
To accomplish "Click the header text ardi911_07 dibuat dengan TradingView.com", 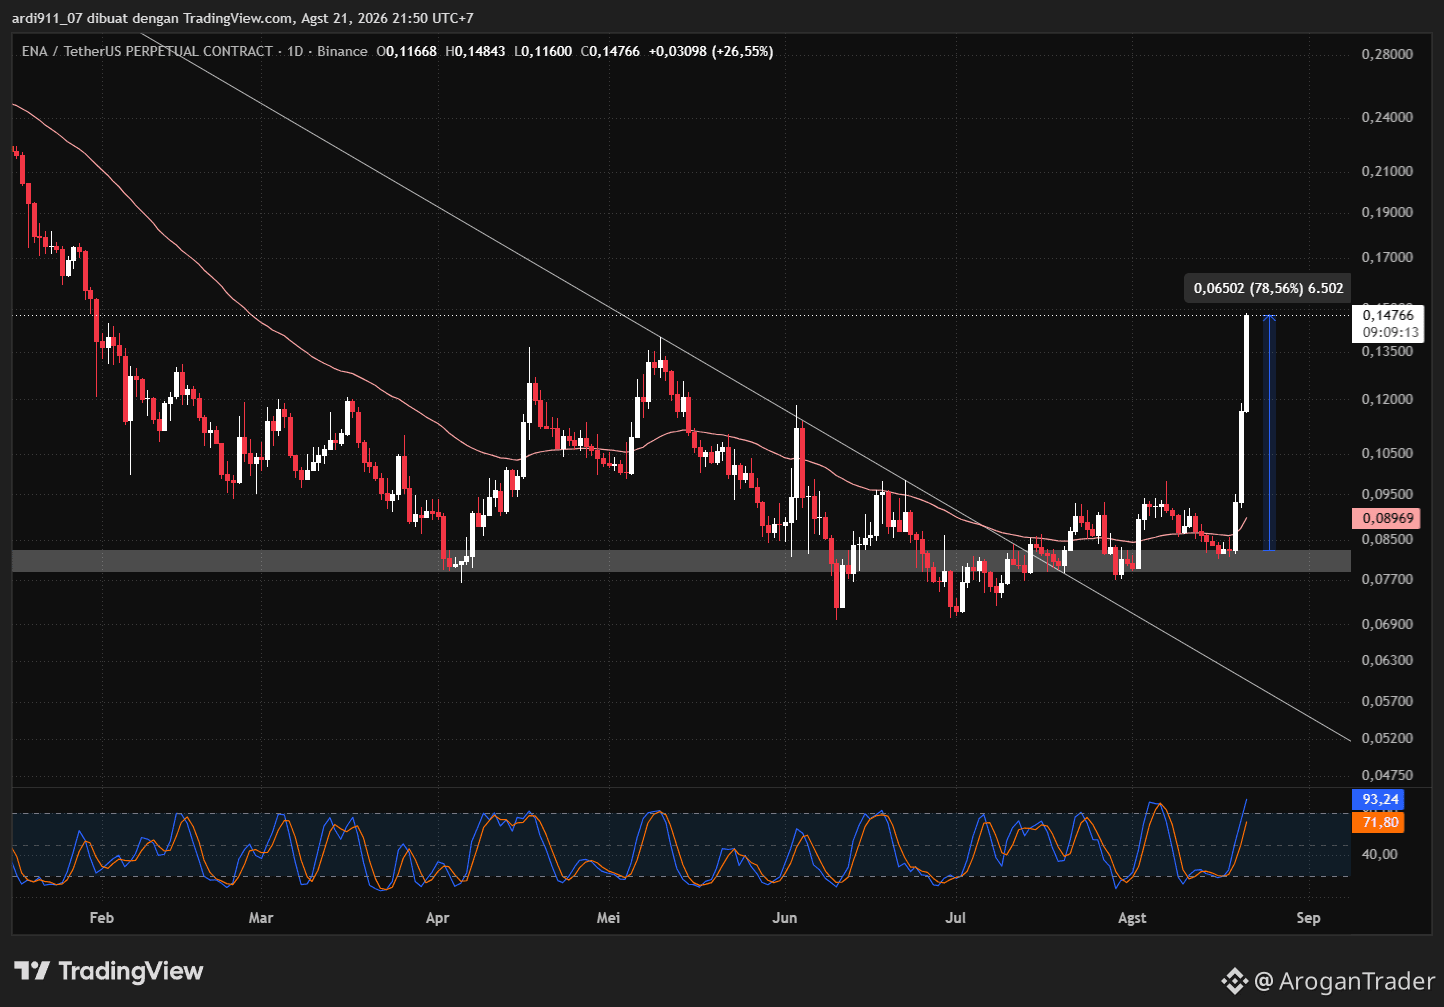I will pos(154,18).
